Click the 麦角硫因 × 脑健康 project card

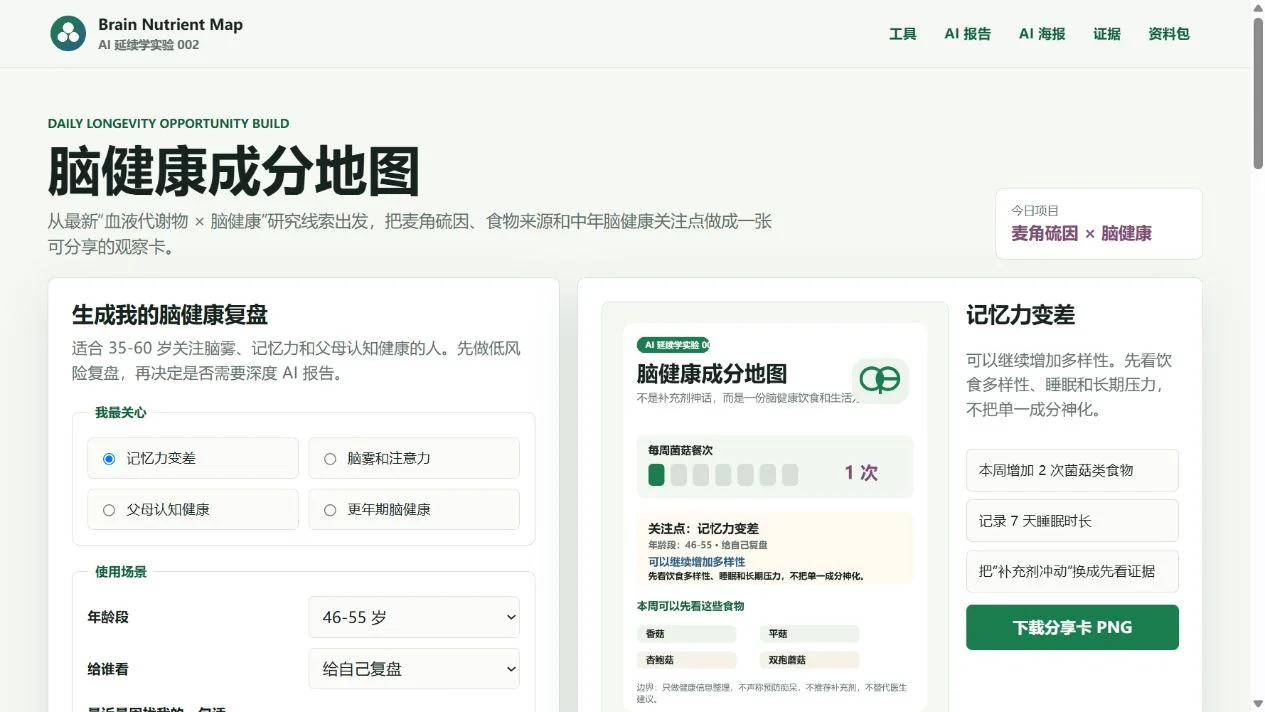(1098, 224)
